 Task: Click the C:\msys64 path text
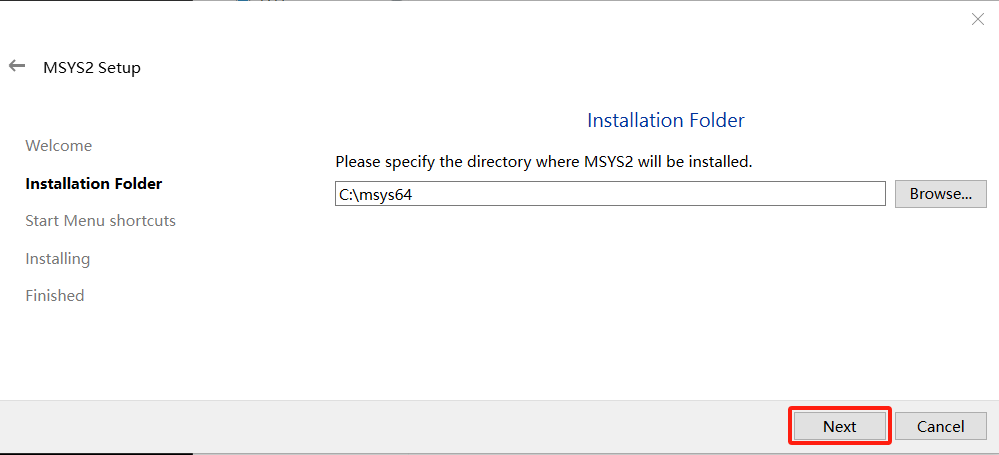tap(376, 196)
